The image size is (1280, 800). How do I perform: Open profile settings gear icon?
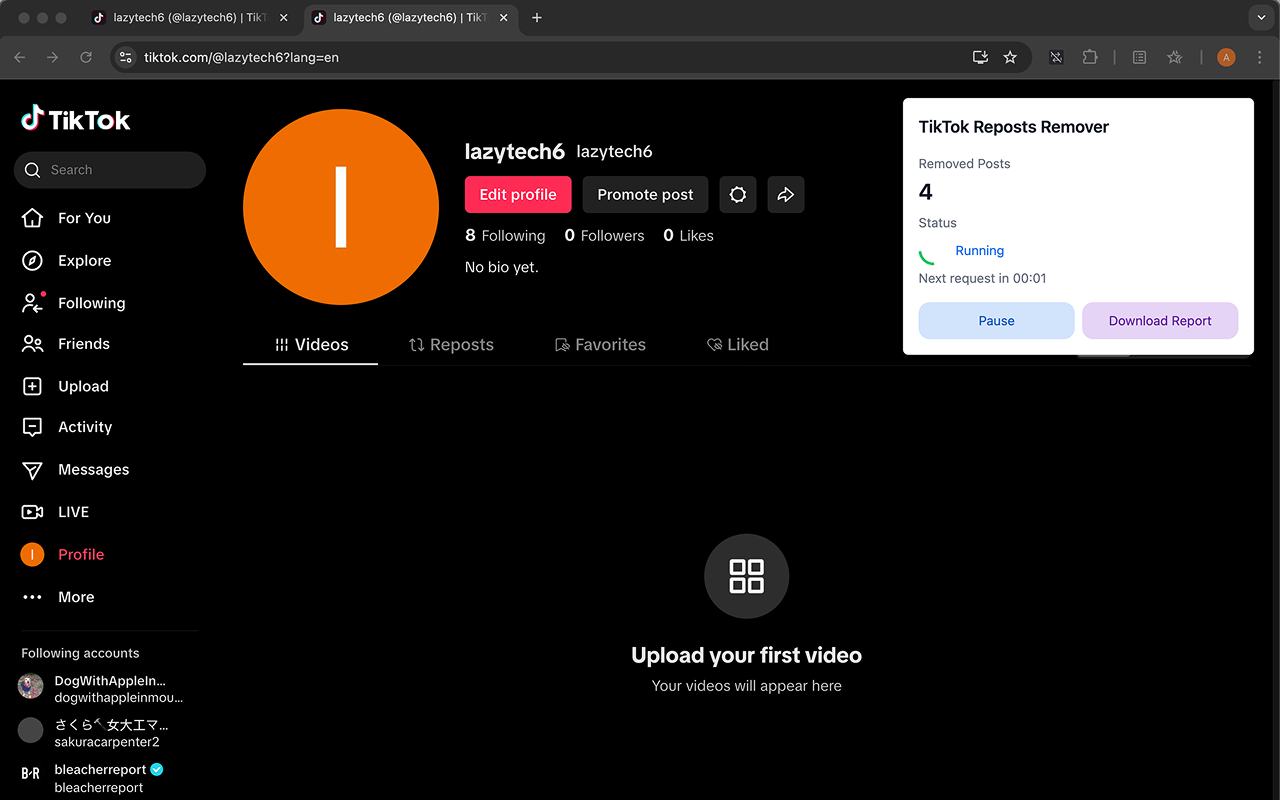(738, 194)
